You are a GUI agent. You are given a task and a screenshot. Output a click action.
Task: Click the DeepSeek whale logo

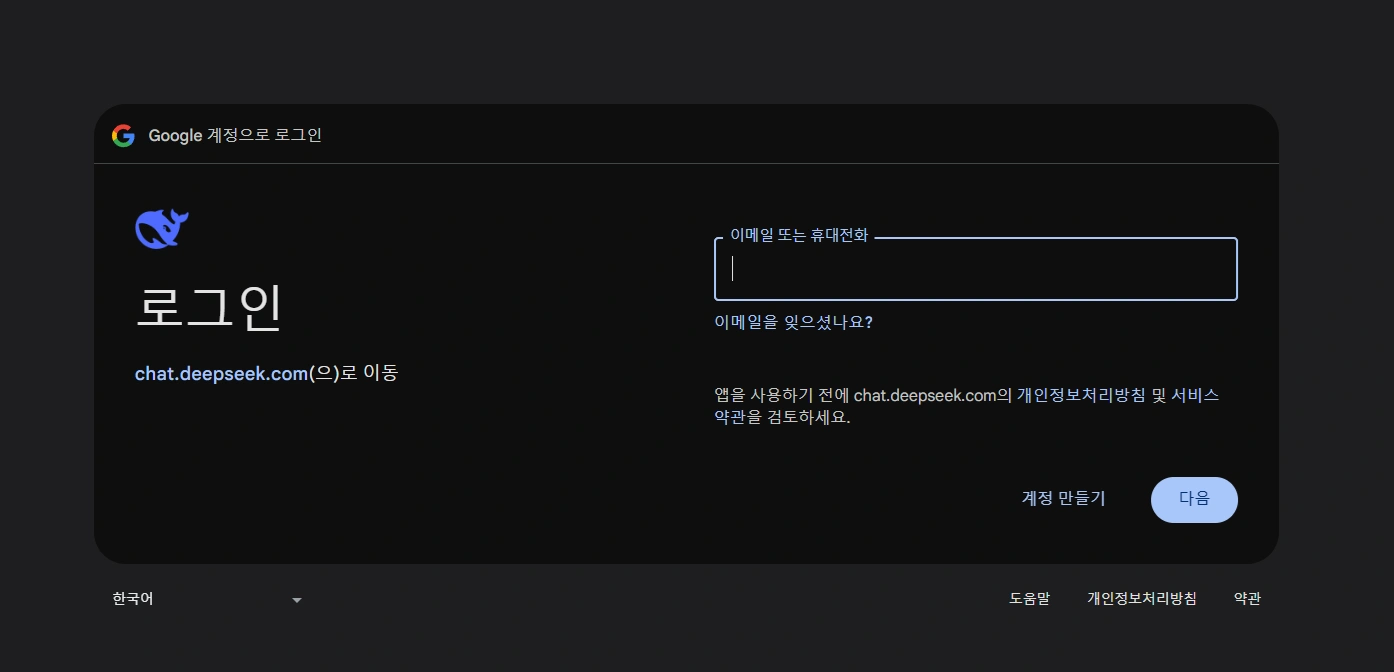(x=162, y=229)
